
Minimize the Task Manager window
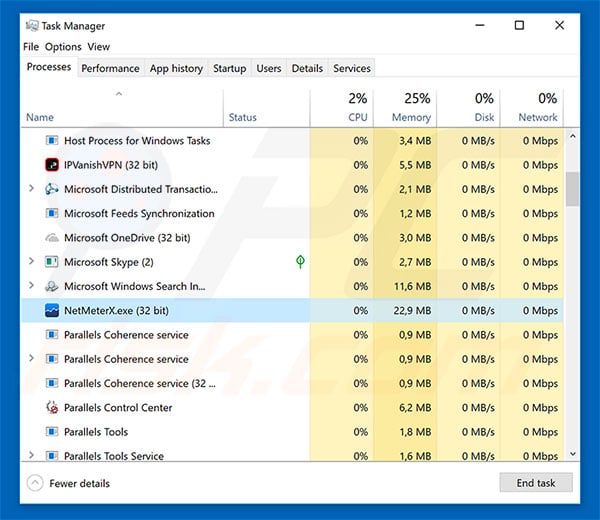click(x=480, y=25)
